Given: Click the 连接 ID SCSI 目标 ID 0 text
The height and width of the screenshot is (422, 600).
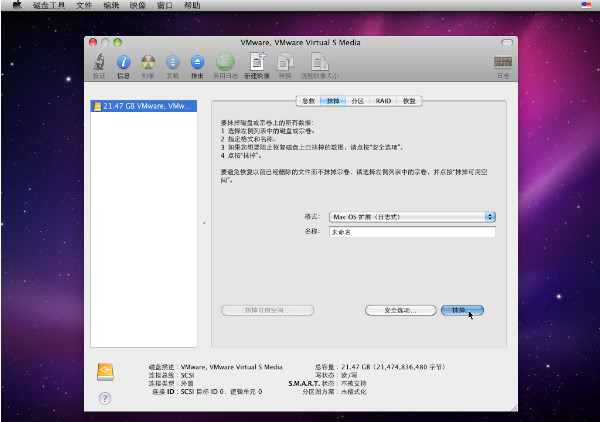Looking at the screenshot, I should point(207,391).
